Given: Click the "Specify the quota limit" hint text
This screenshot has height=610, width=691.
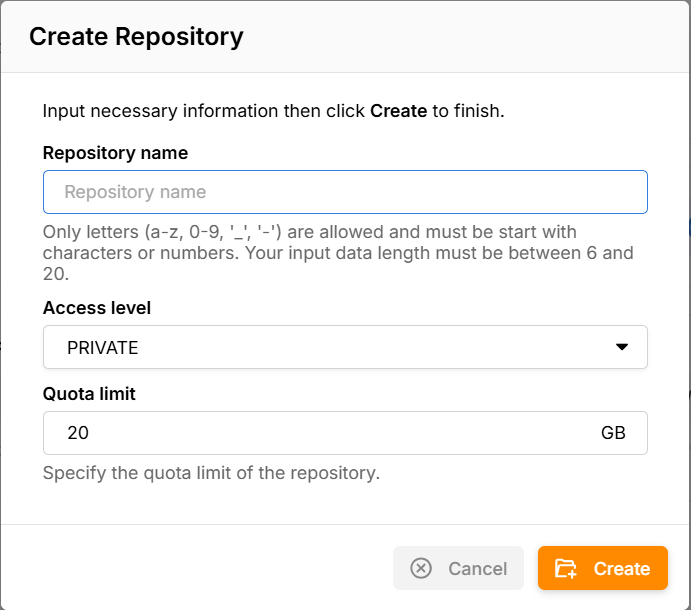Looking at the screenshot, I should click(211, 472).
